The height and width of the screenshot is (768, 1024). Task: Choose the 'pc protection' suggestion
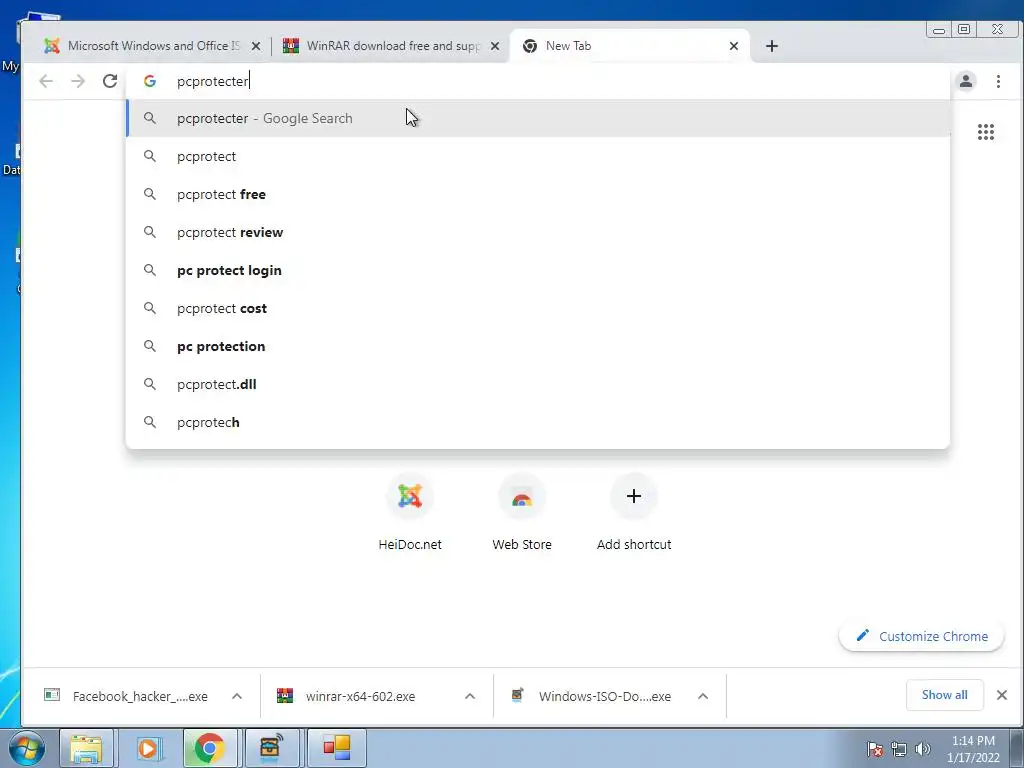coord(538,345)
